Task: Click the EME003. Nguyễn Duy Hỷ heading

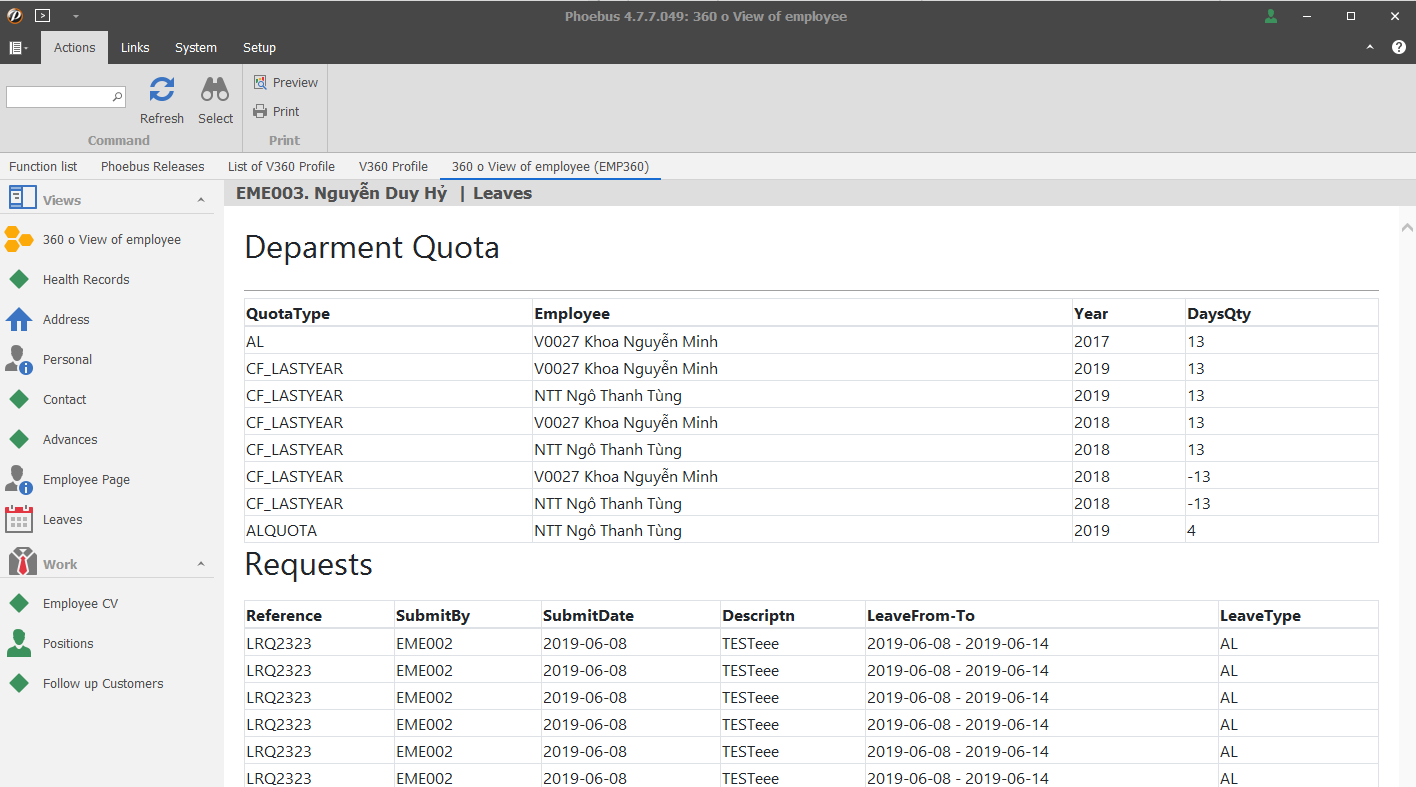Action: (x=341, y=193)
